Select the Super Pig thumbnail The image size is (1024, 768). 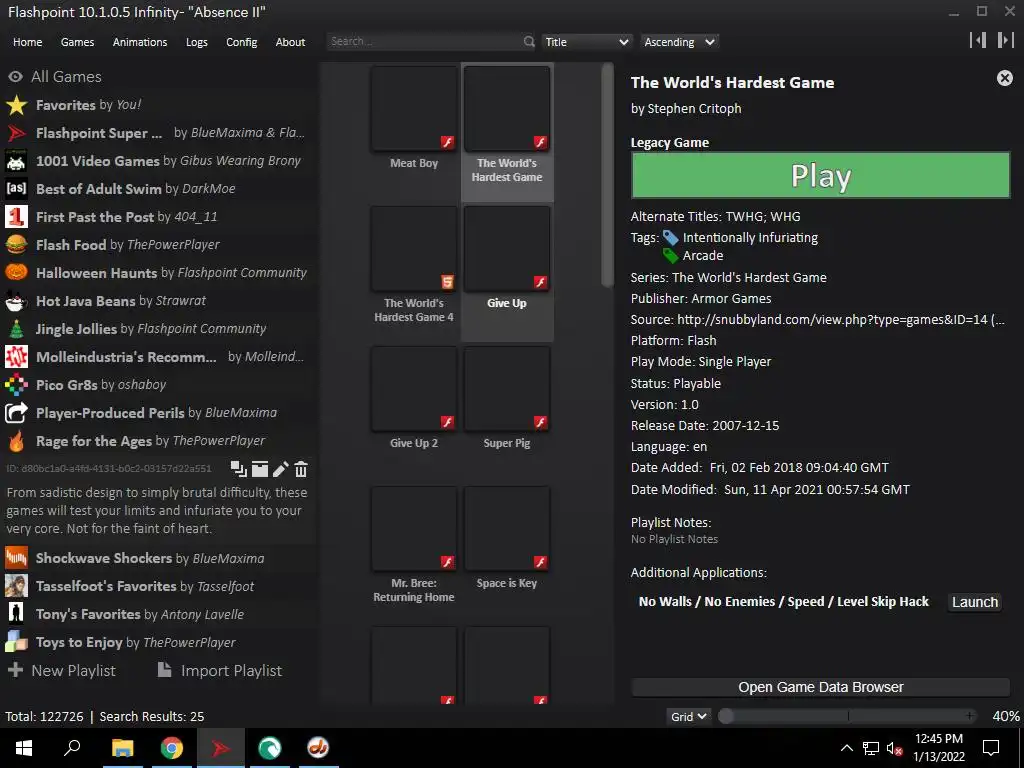coord(507,389)
